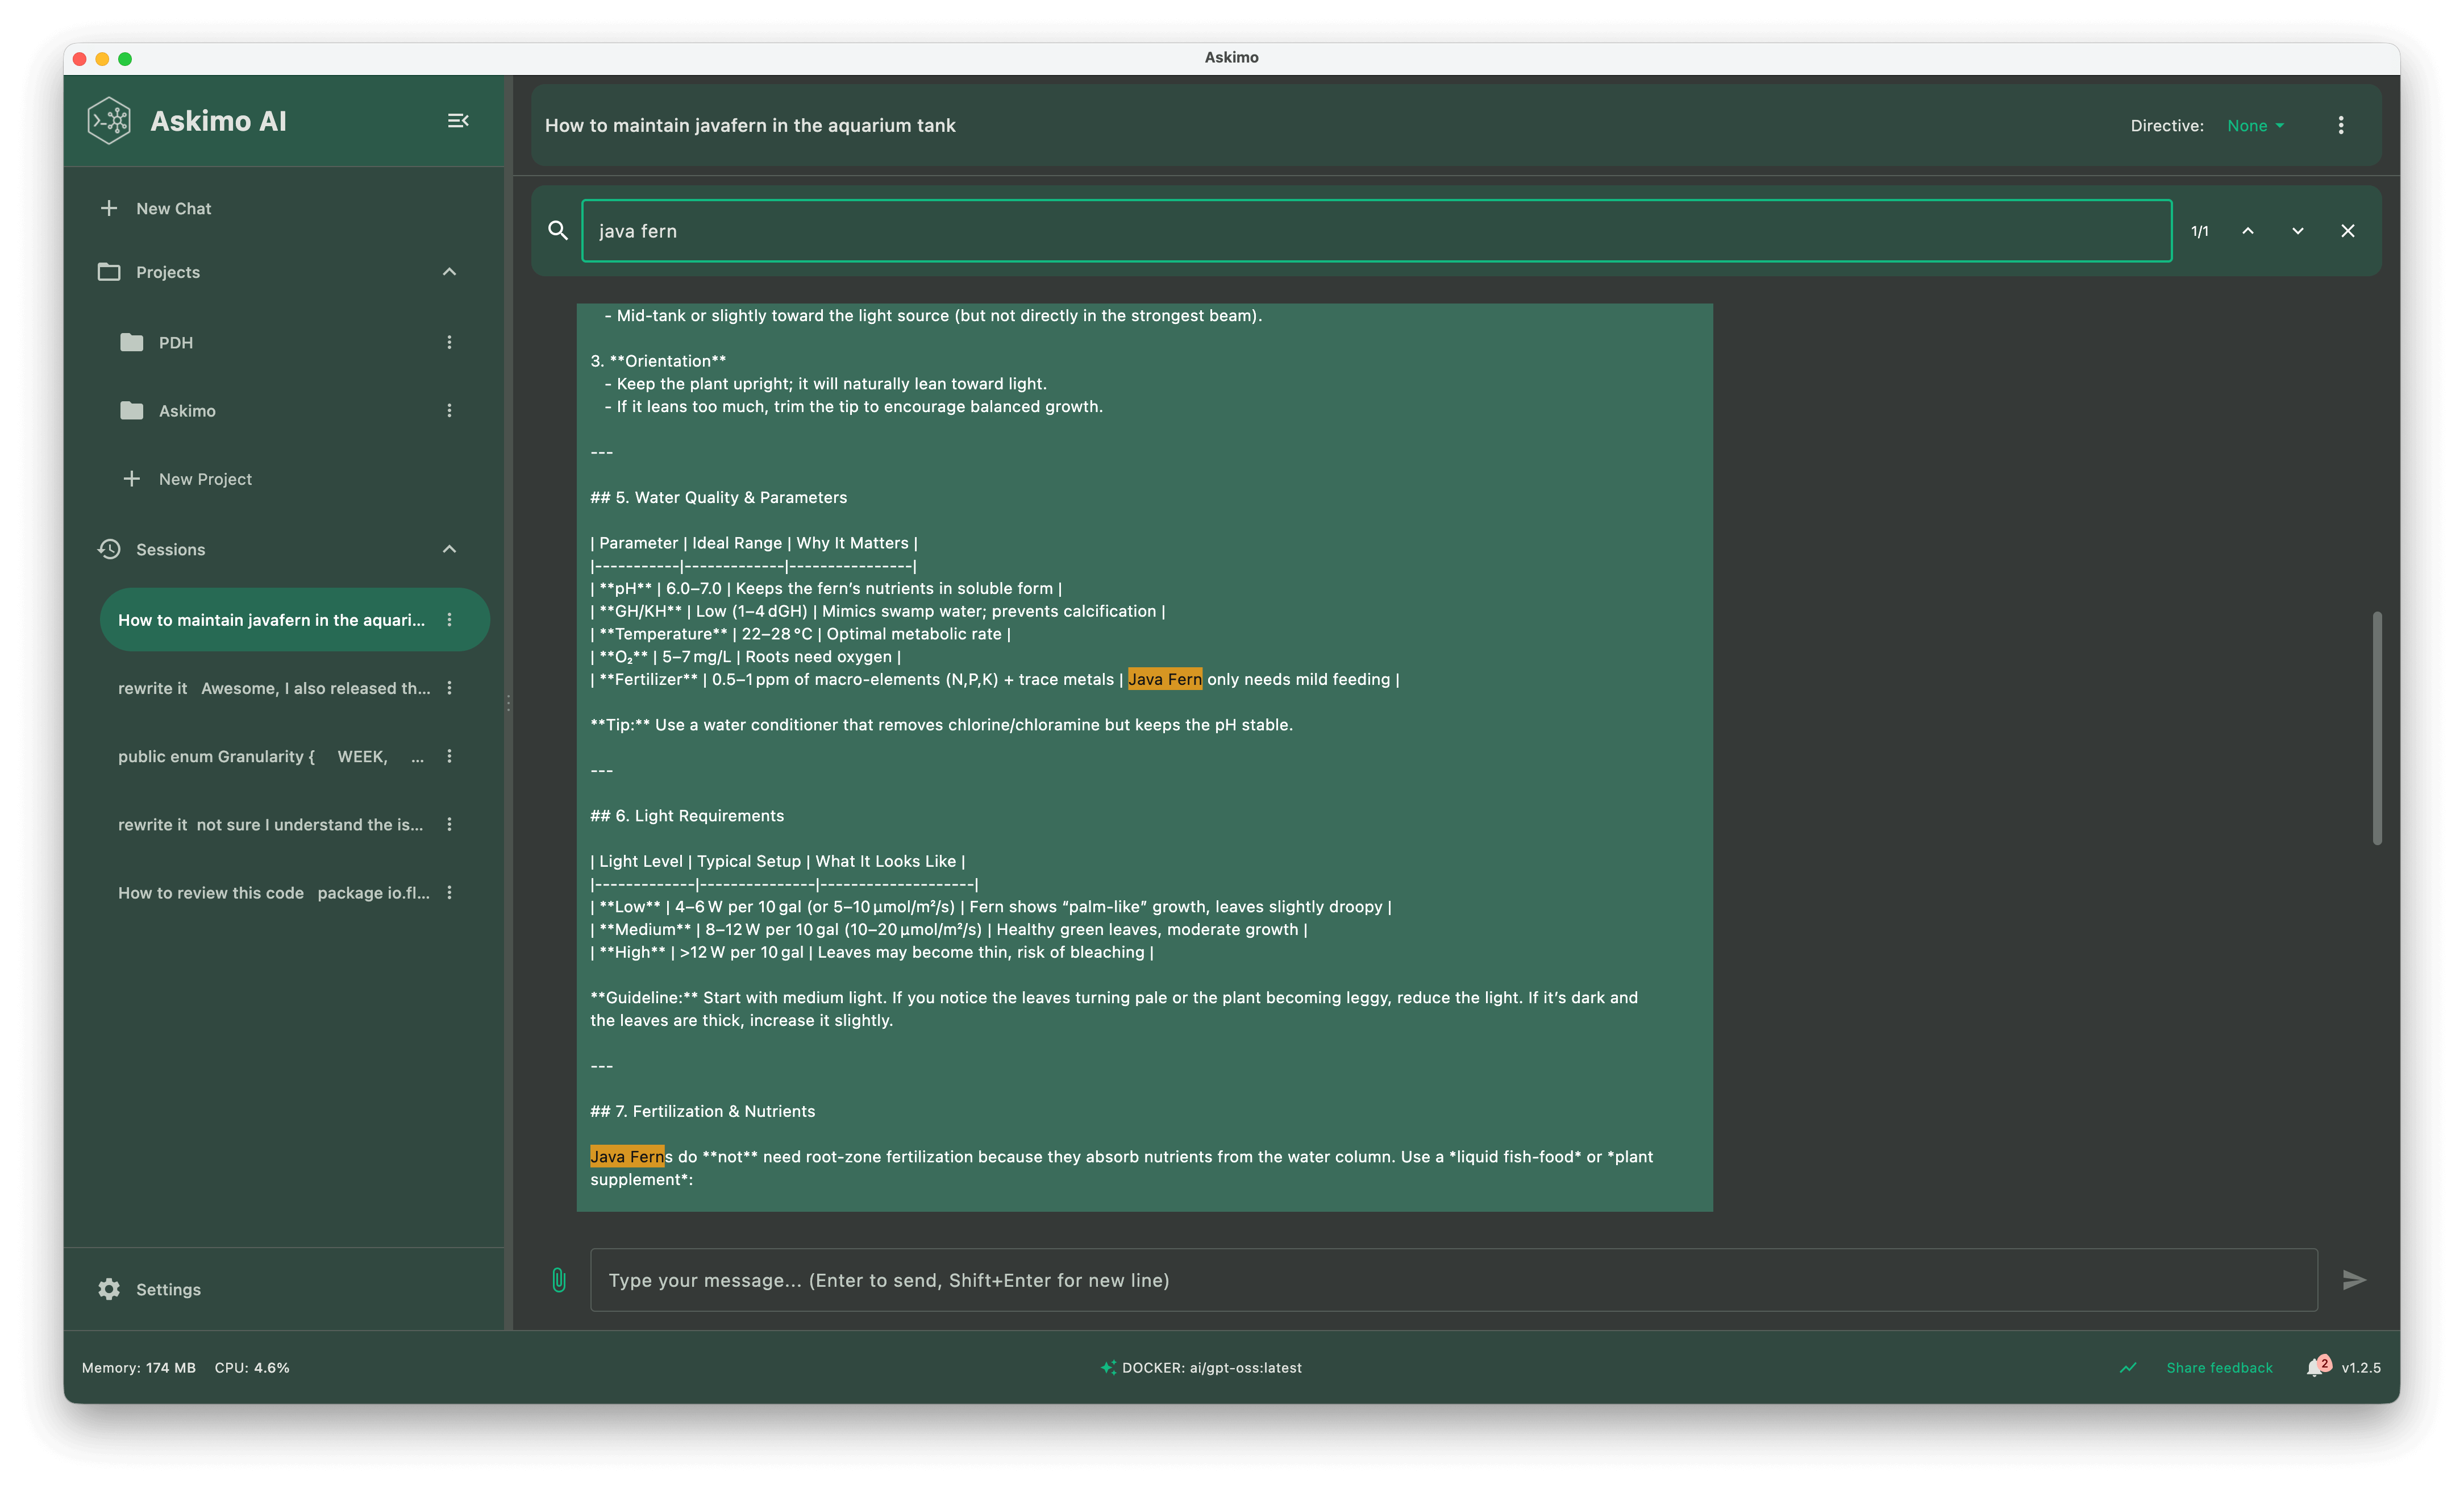Click the search magnifier icon in the find bar

point(557,230)
